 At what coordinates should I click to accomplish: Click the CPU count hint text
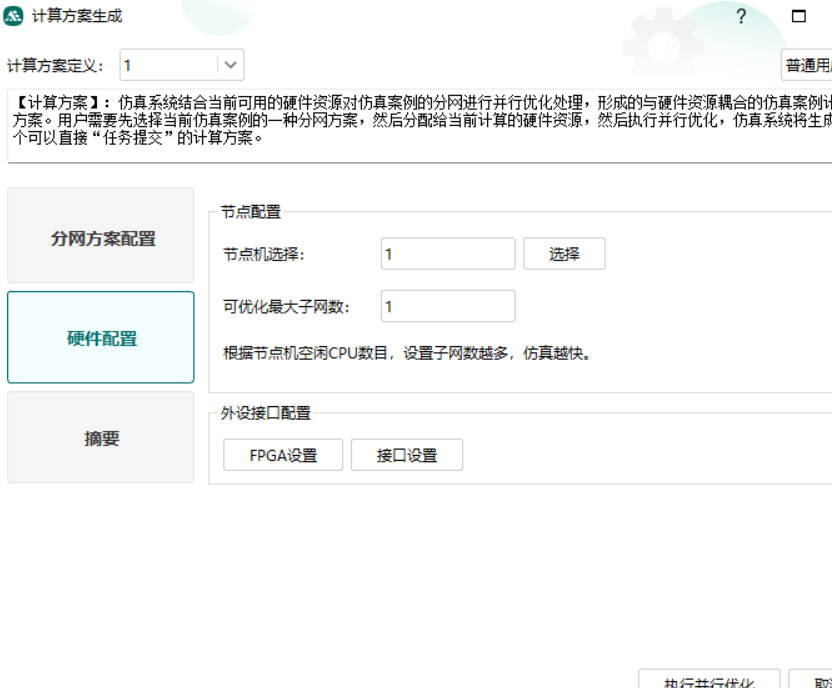(407, 353)
